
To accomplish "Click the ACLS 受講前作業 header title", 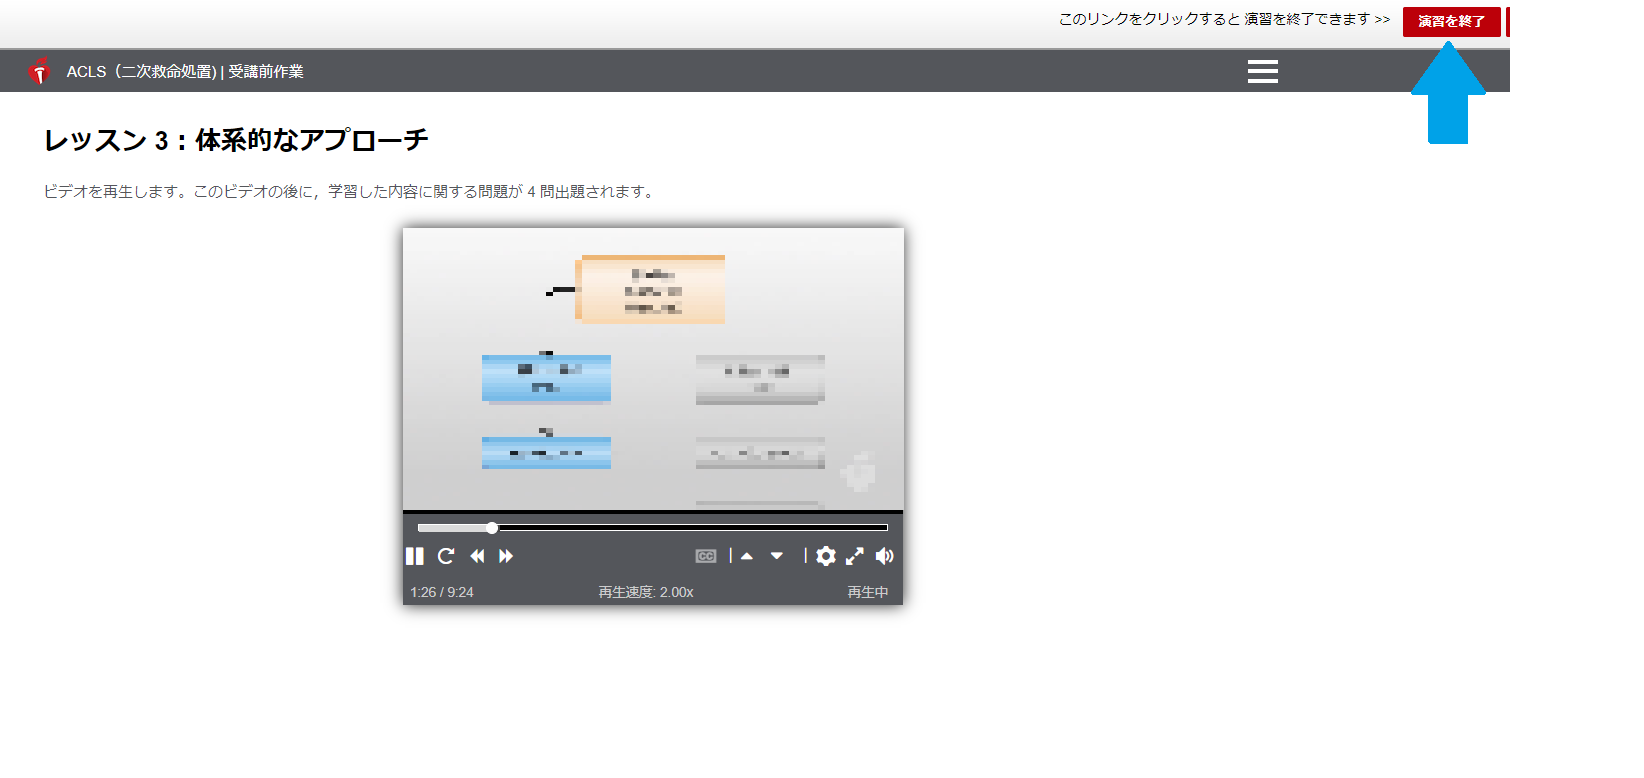I will point(185,72).
